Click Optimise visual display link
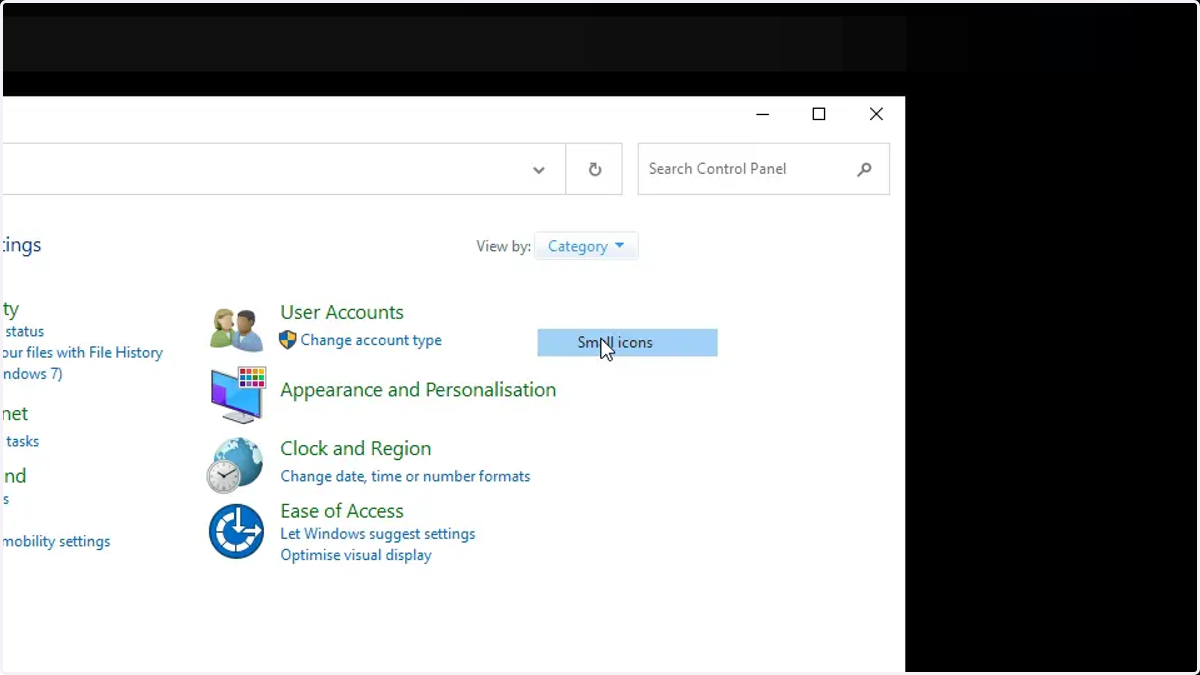Screen dimensions: 1200x675 (356, 555)
